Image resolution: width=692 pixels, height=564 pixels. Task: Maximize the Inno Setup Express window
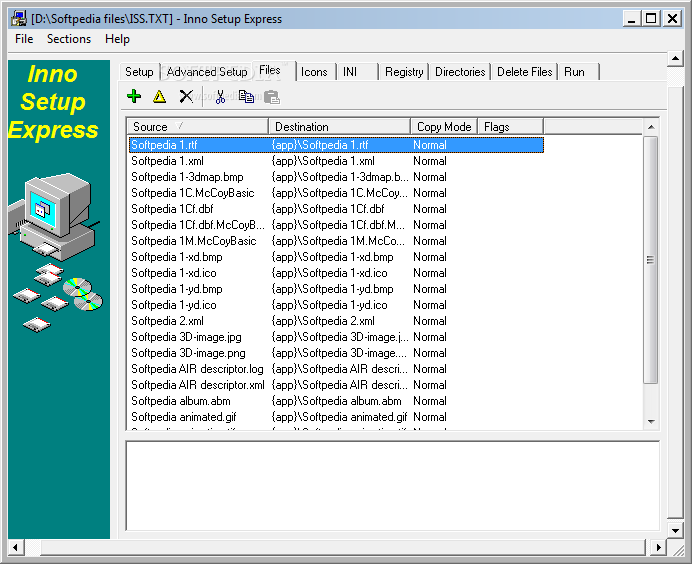pos(651,19)
